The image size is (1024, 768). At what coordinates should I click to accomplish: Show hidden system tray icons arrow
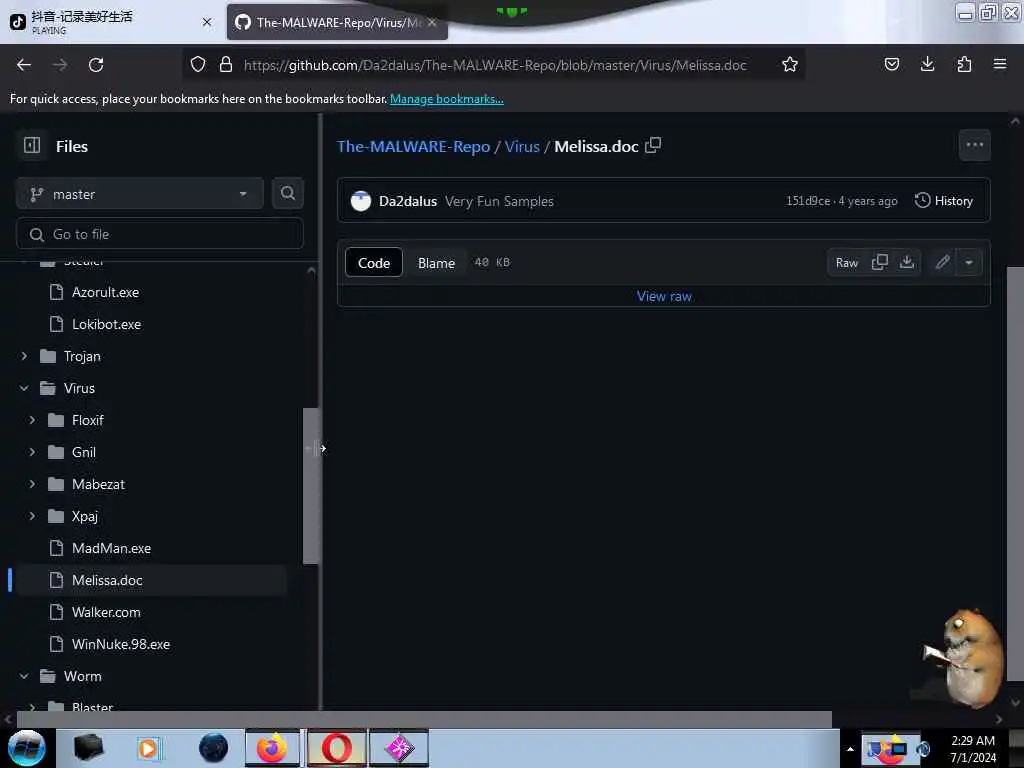[850, 749]
